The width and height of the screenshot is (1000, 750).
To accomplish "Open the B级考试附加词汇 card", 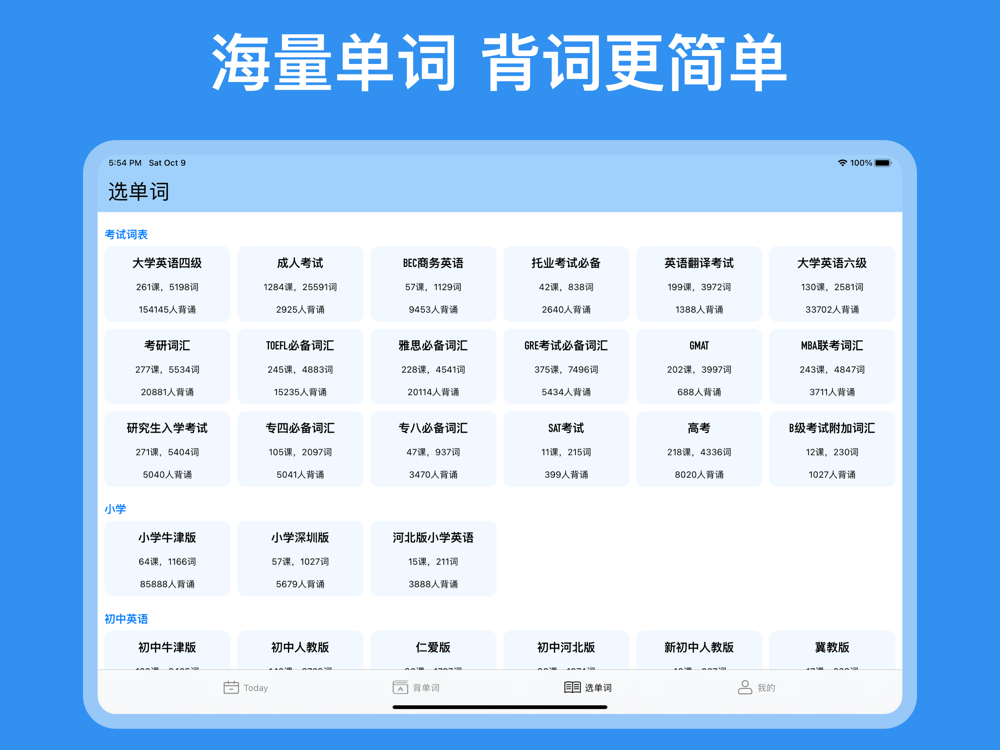I will [x=832, y=449].
